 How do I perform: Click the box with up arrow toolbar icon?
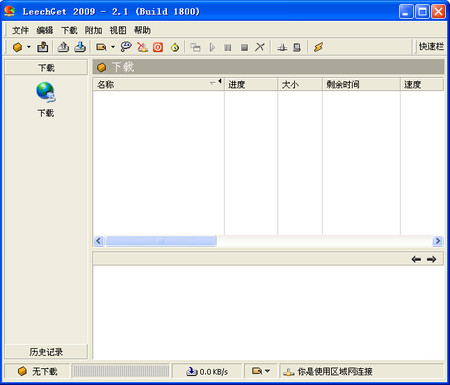[x=43, y=47]
